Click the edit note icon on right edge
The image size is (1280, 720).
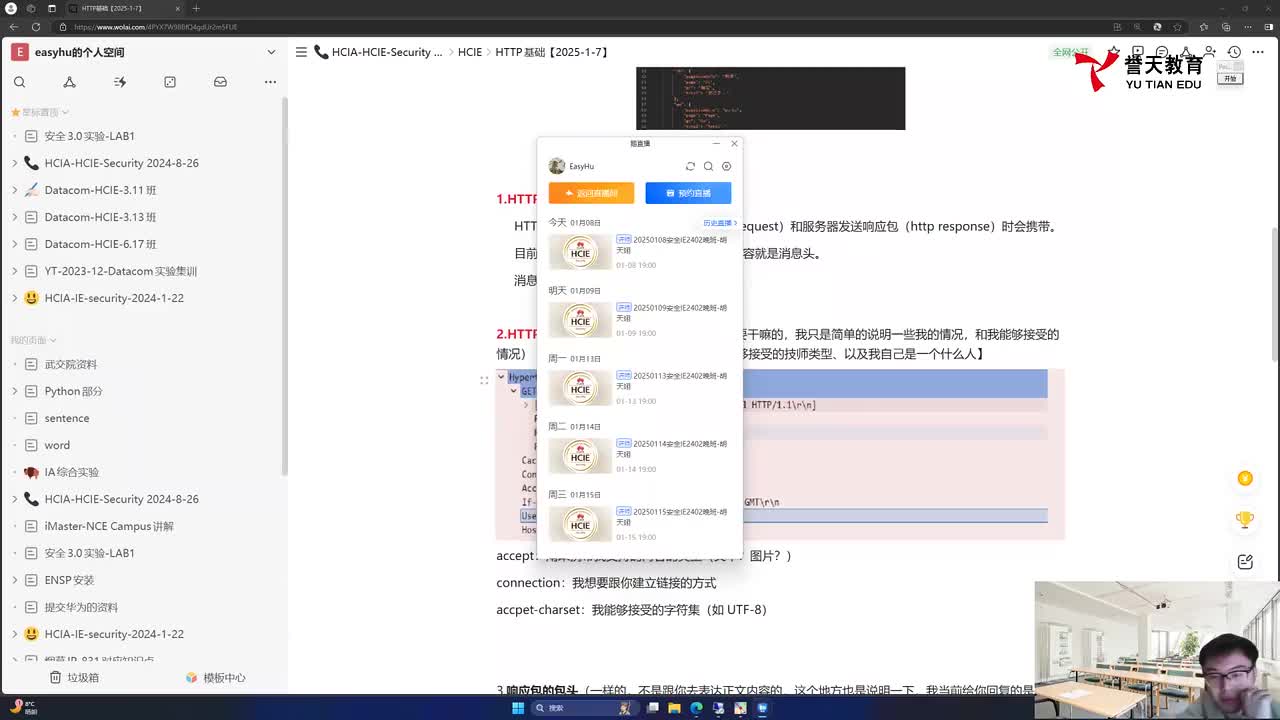click(x=1245, y=562)
